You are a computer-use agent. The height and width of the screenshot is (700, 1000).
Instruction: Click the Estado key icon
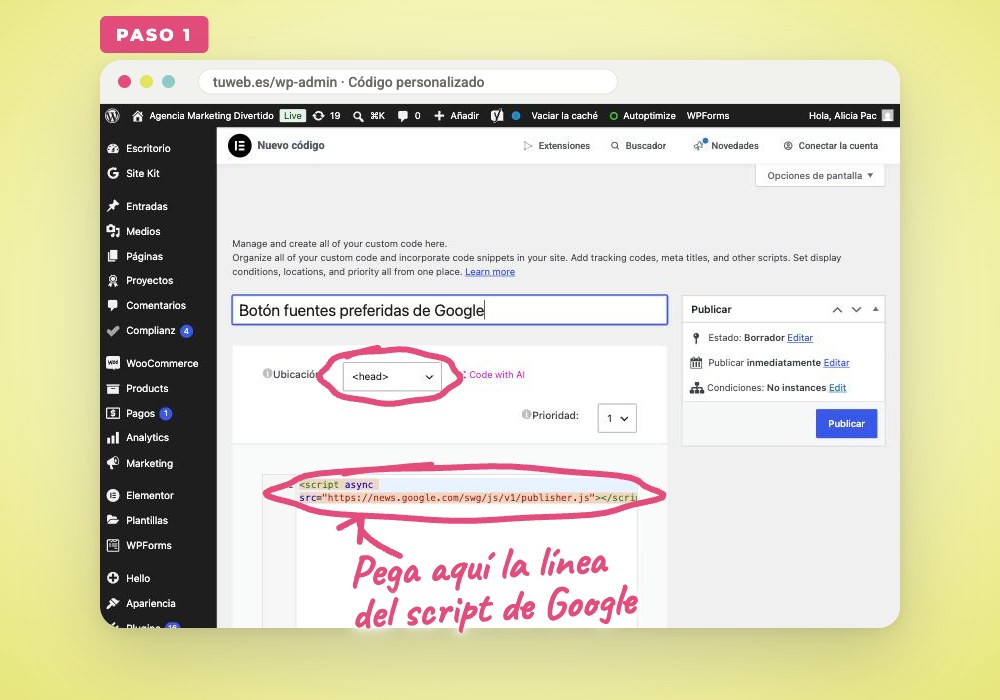(x=696, y=338)
